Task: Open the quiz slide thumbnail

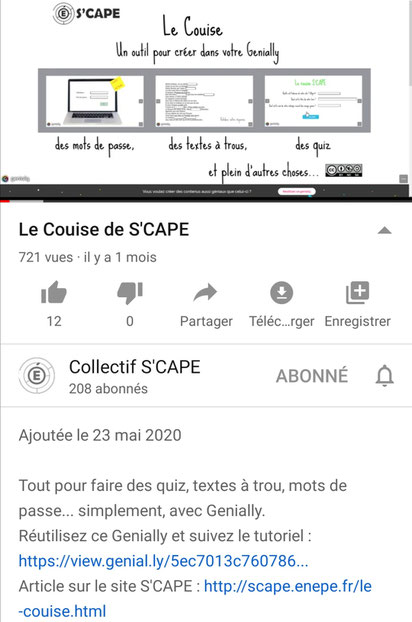Action: 314,101
